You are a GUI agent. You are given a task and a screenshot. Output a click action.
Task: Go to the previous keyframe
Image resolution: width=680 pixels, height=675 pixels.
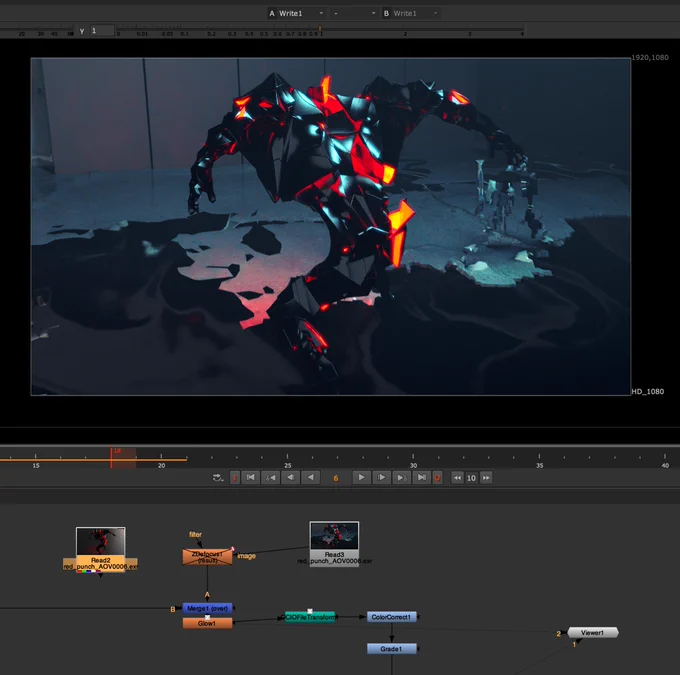(x=271, y=478)
